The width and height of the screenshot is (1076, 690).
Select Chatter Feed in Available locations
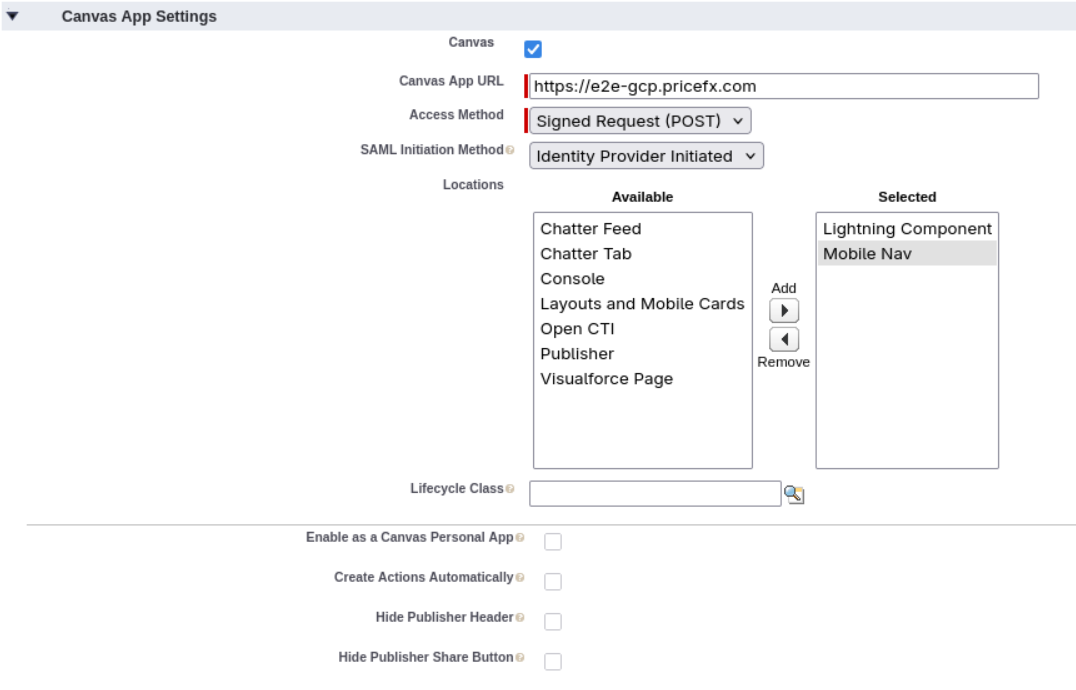point(591,229)
